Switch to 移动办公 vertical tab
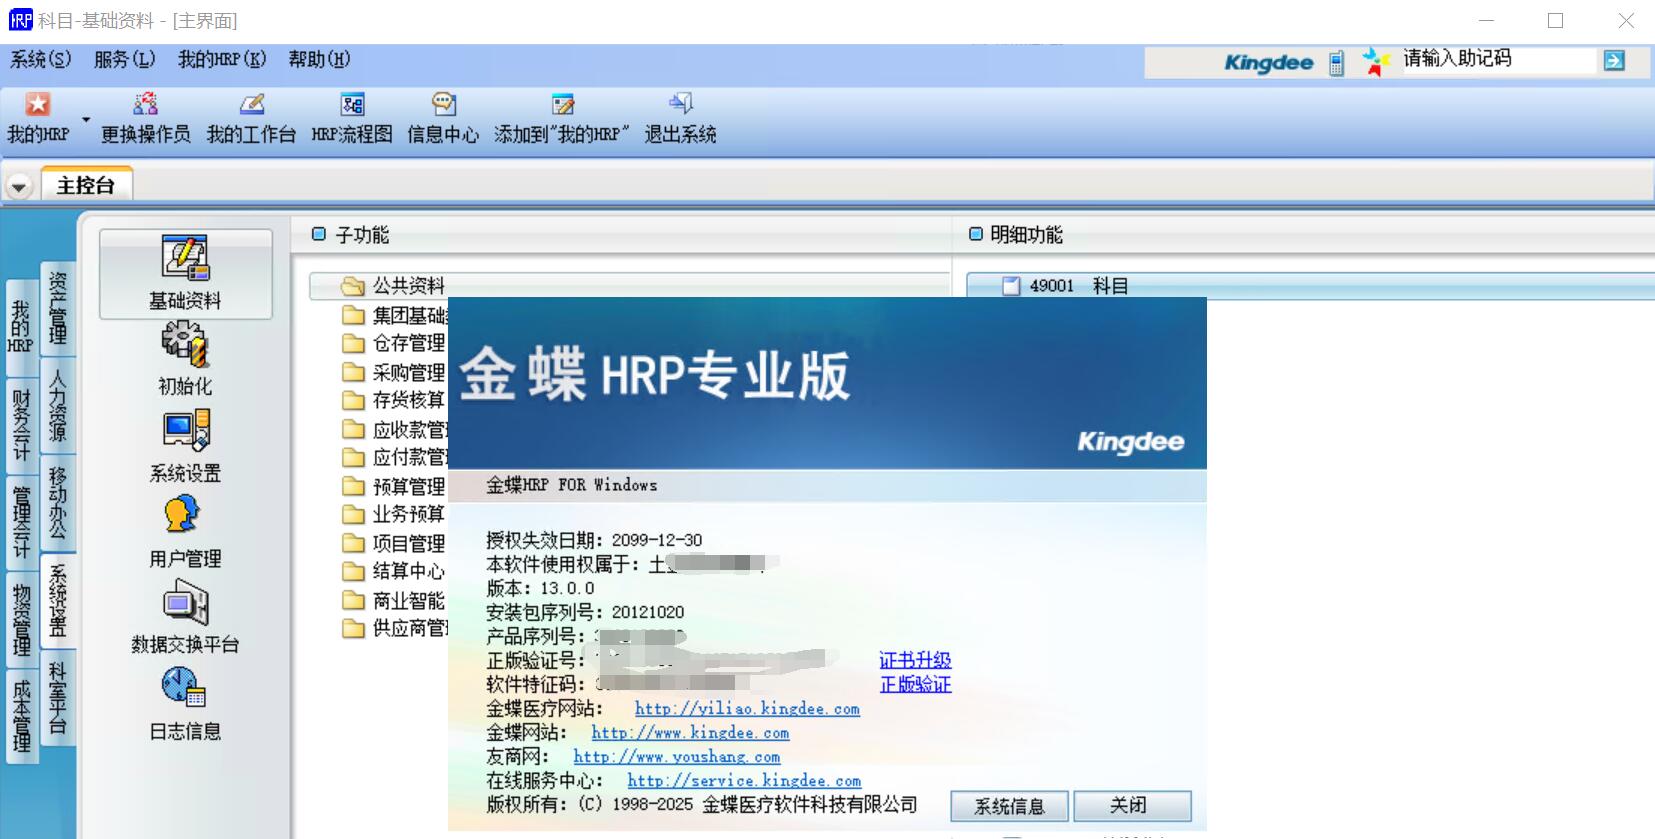 [x=58, y=503]
